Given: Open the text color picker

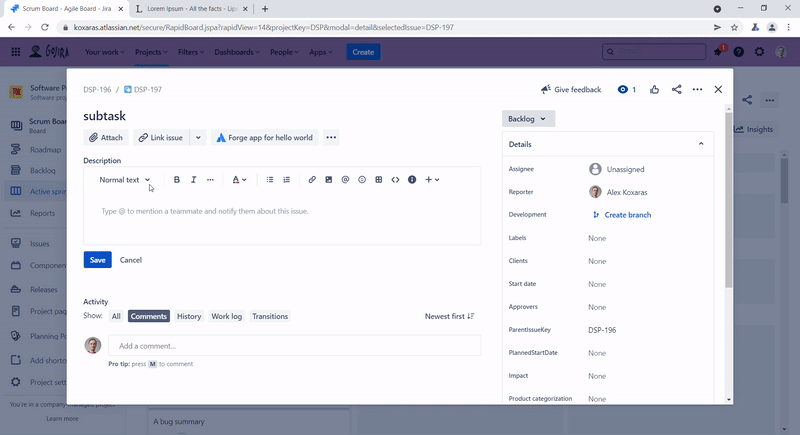Looking at the screenshot, I should click(x=239, y=180).
